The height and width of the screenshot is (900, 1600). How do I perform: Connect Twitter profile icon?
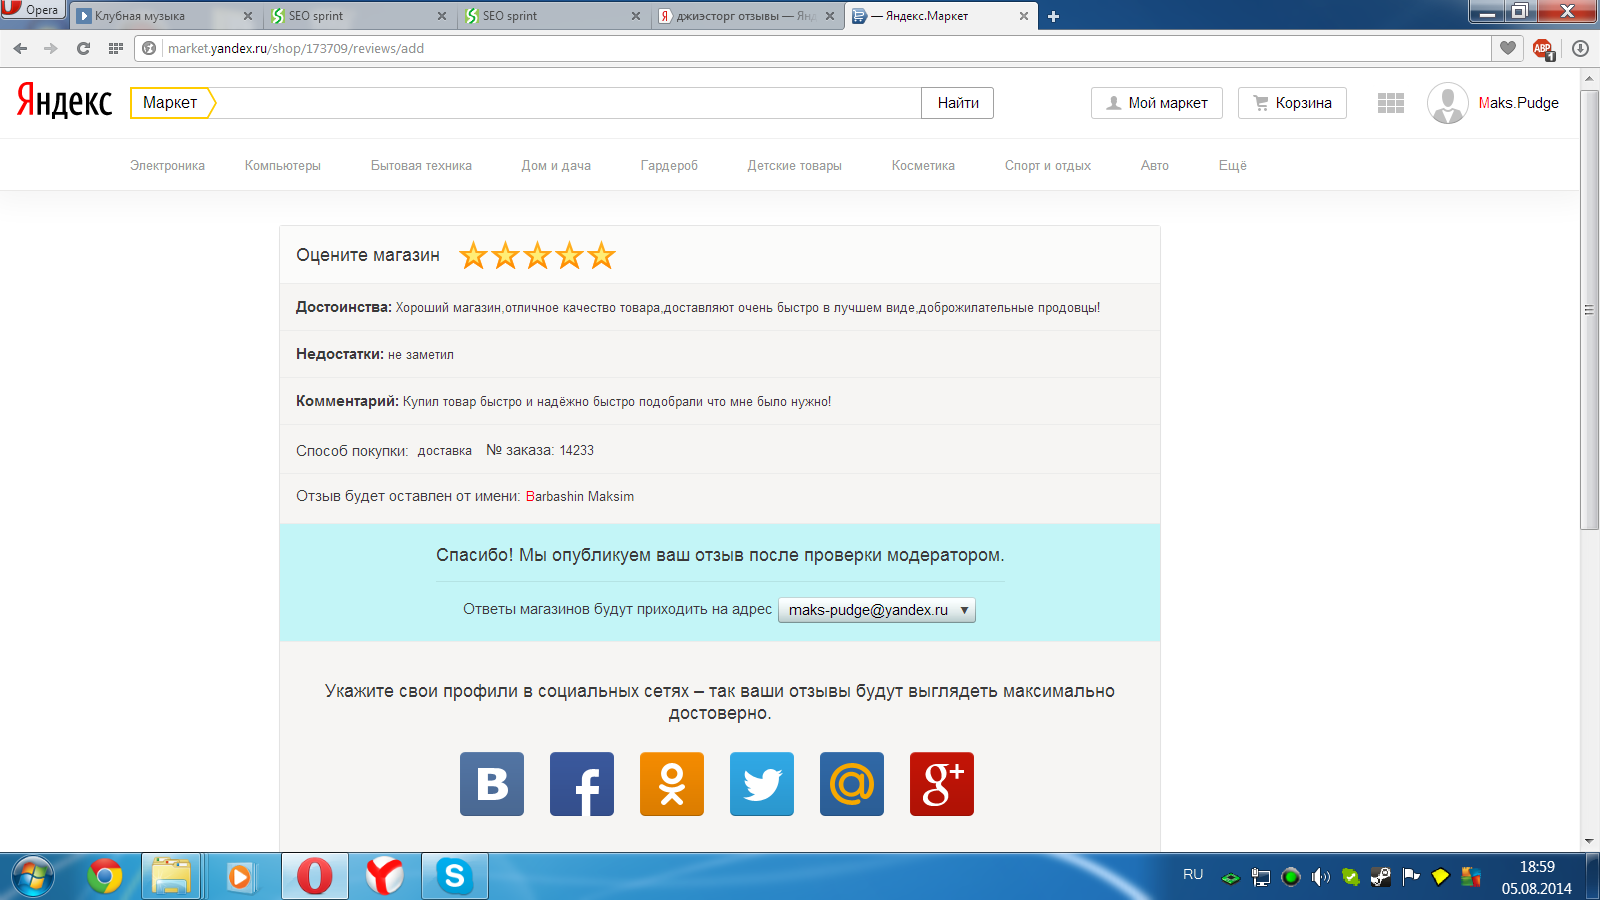click(762, 784)
